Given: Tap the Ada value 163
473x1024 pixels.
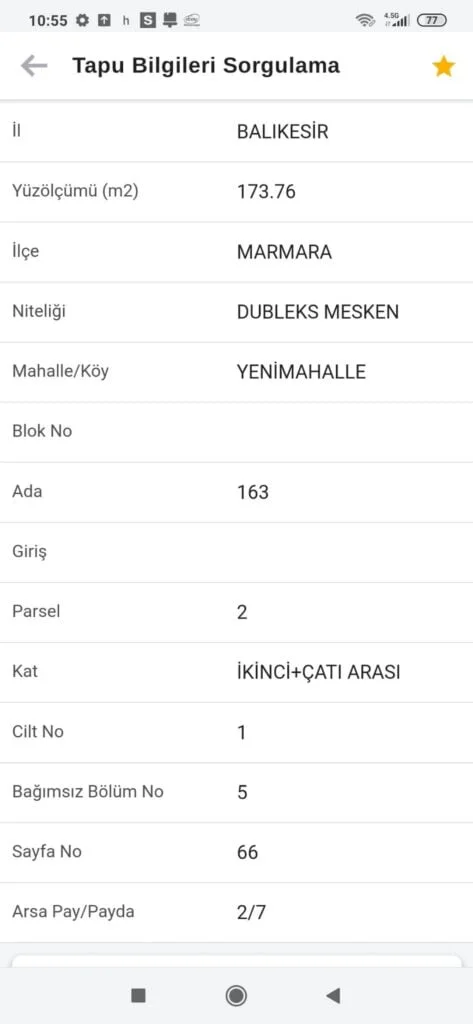Looking at the screenshot, I should pyautogui.click(x=253, y=492).
